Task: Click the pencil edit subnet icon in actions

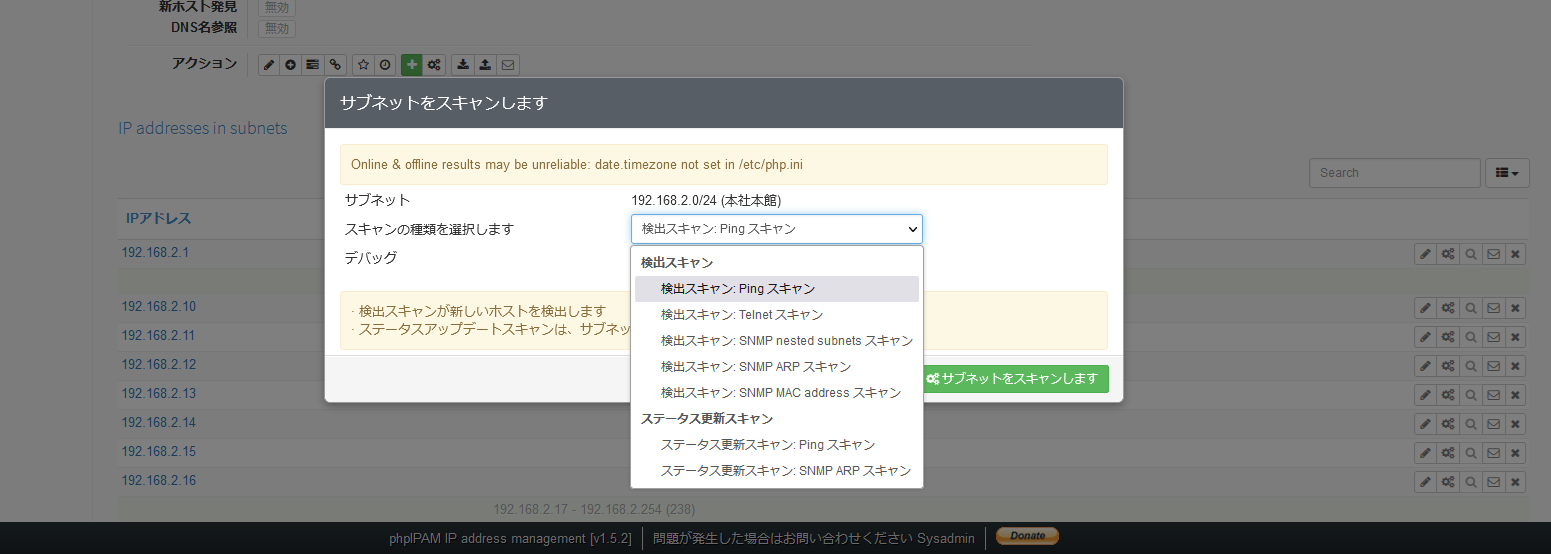Action: pyautogui.click(x=269, y=65)
